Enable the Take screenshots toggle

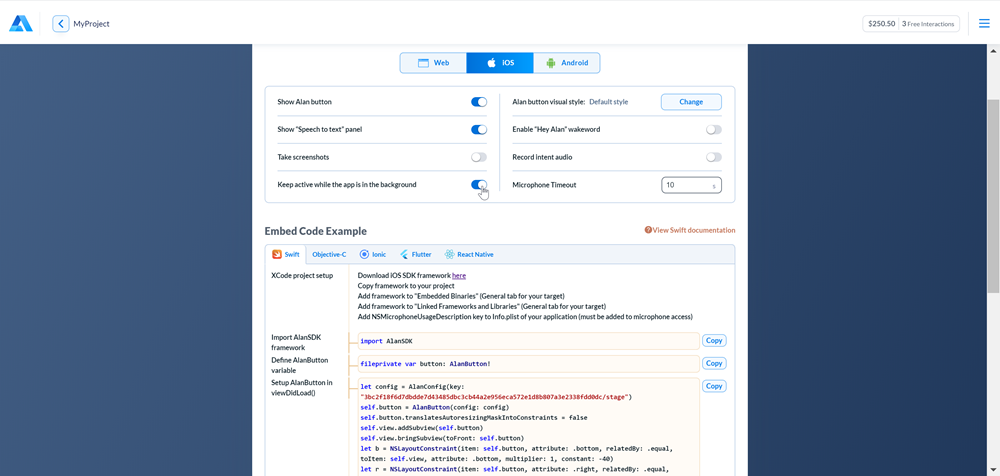click(x=479, y=157)
